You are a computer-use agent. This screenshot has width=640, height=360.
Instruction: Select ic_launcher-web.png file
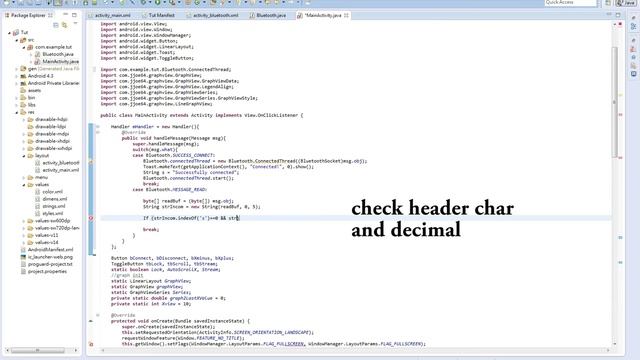click(x=47, y=257)
